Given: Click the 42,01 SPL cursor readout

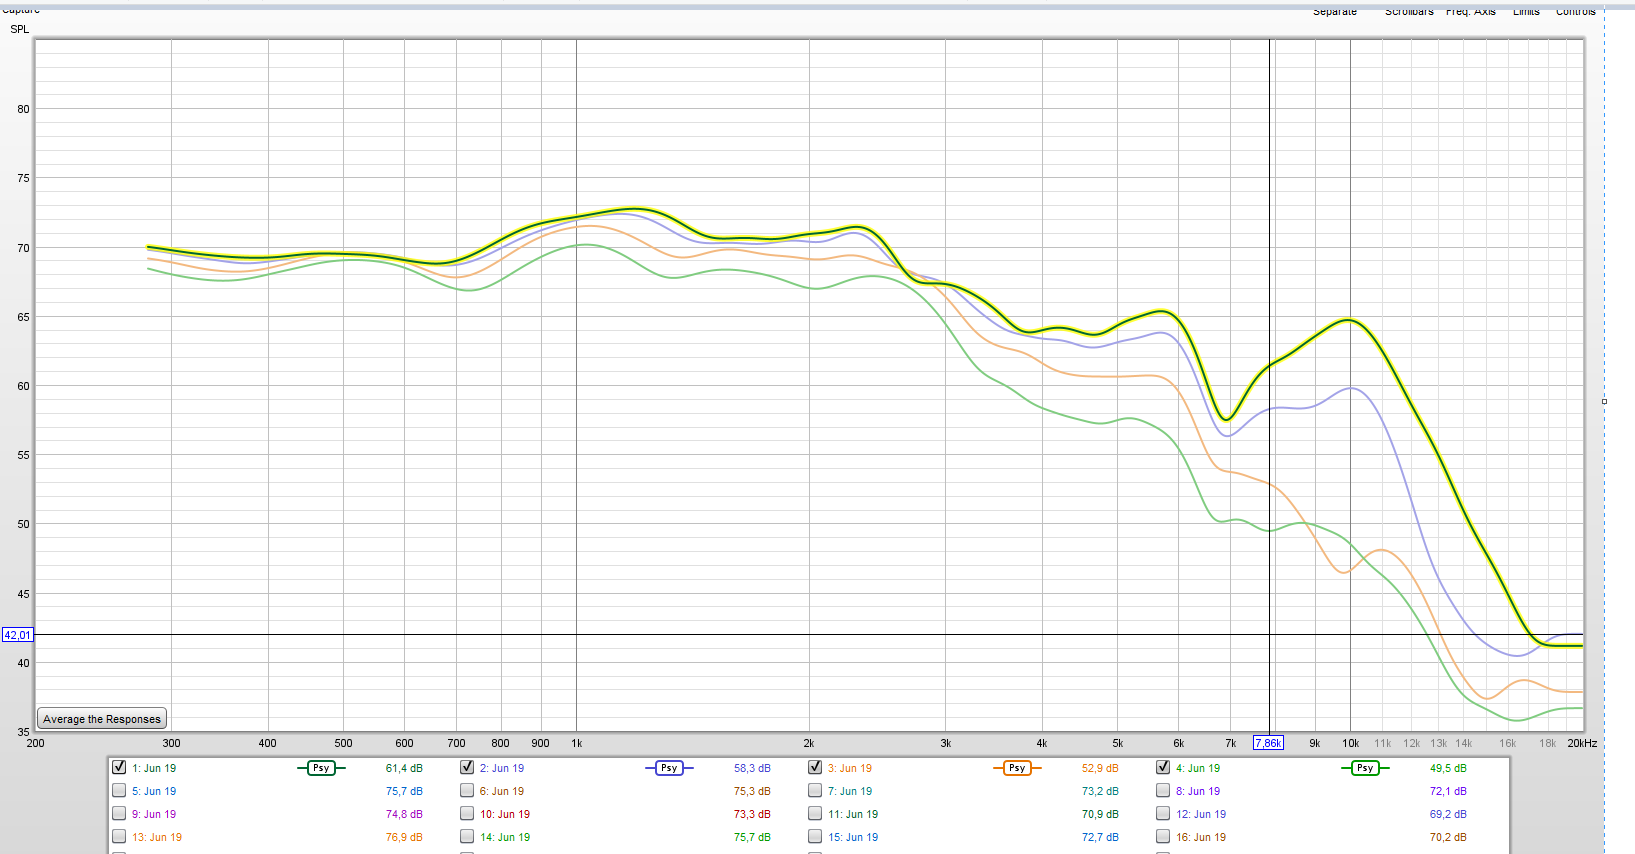Looking at the screenshot, I should pos(18,635).
